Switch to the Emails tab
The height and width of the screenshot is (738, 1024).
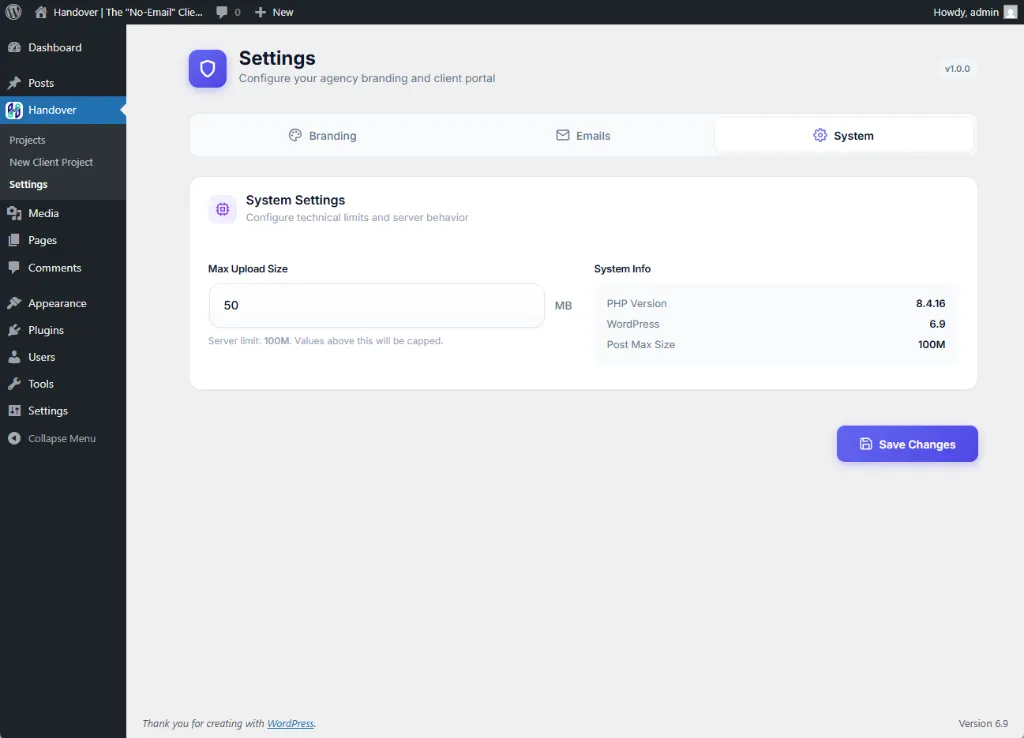pos(583,136)
